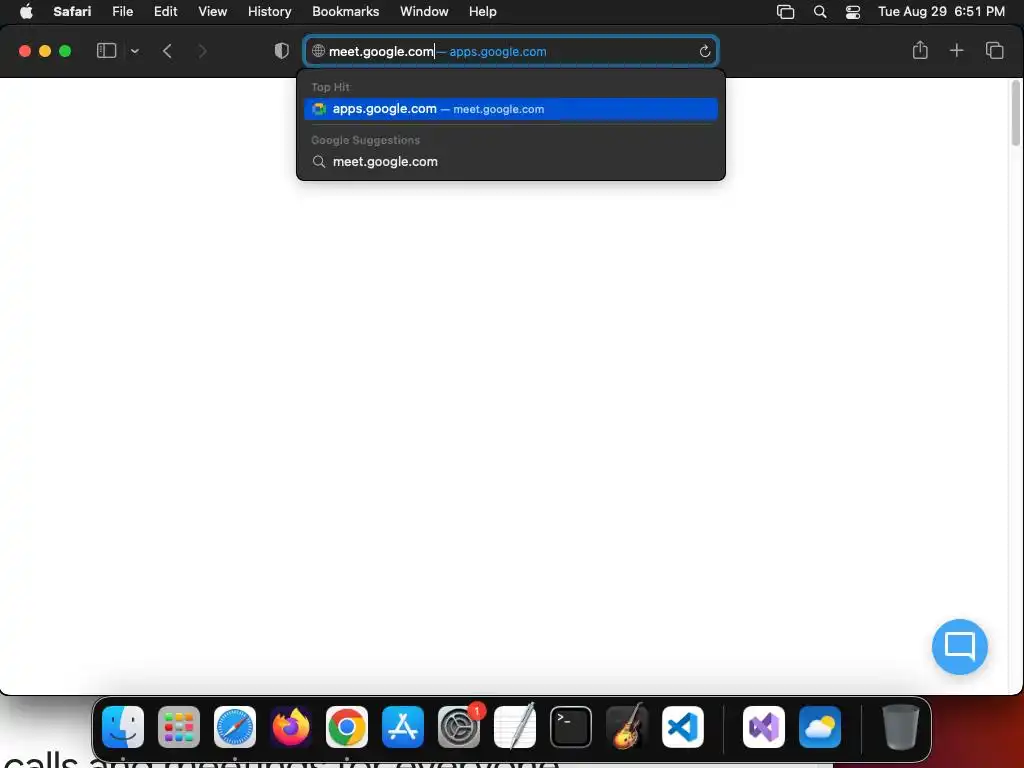Open the Privacy Report shield icon

(281, 51)
